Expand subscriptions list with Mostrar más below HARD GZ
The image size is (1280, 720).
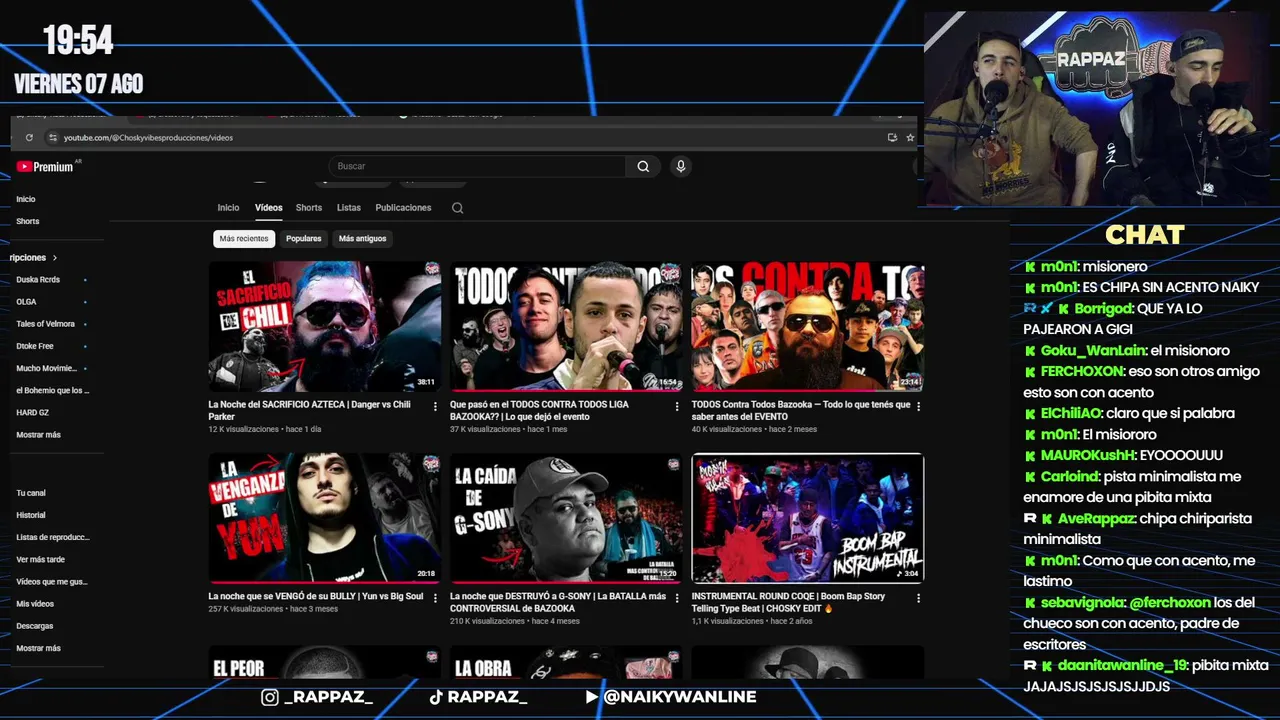tap(39, 435)
